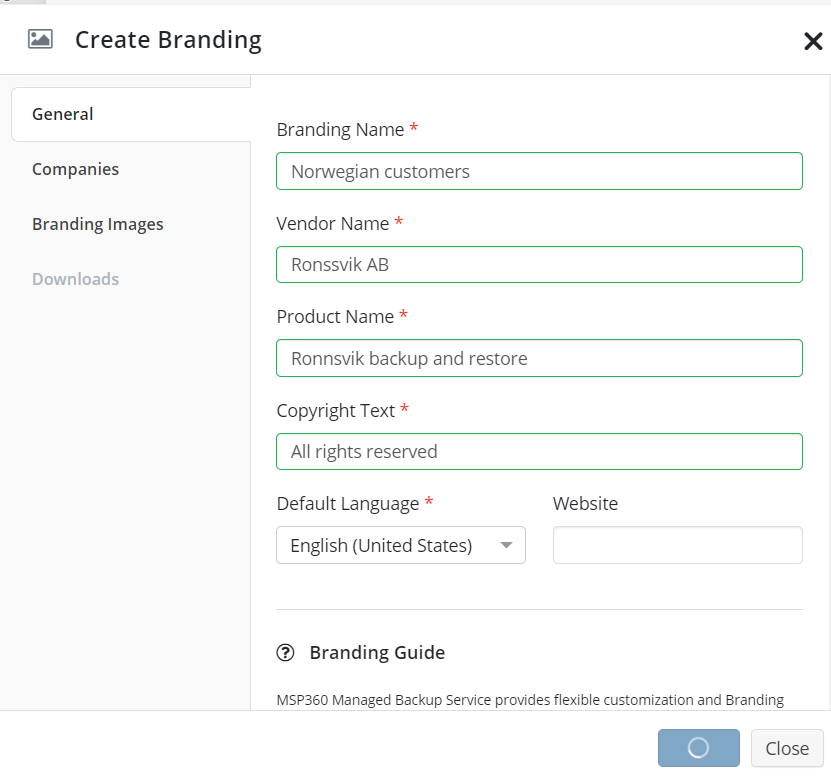Click the Branding Guide help icon

285,652
